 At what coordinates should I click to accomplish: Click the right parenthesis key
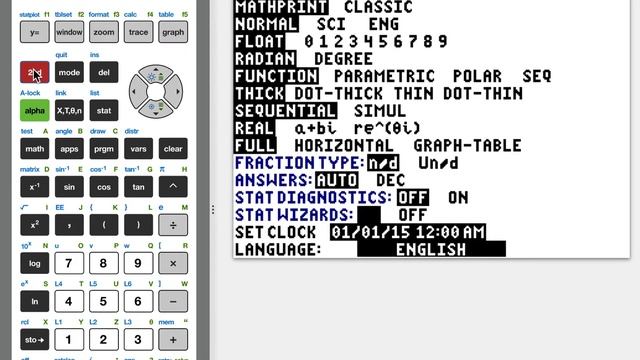pos(138,225)
